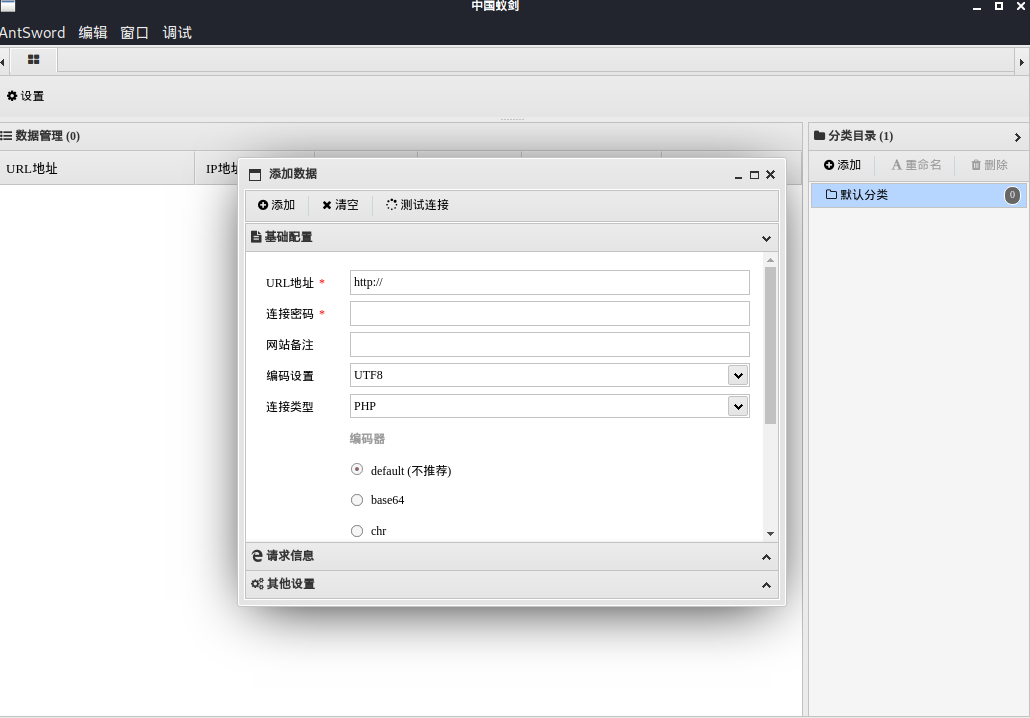
Task: Click the tab bar right scroll arrow
Action: coord(1021,62)
